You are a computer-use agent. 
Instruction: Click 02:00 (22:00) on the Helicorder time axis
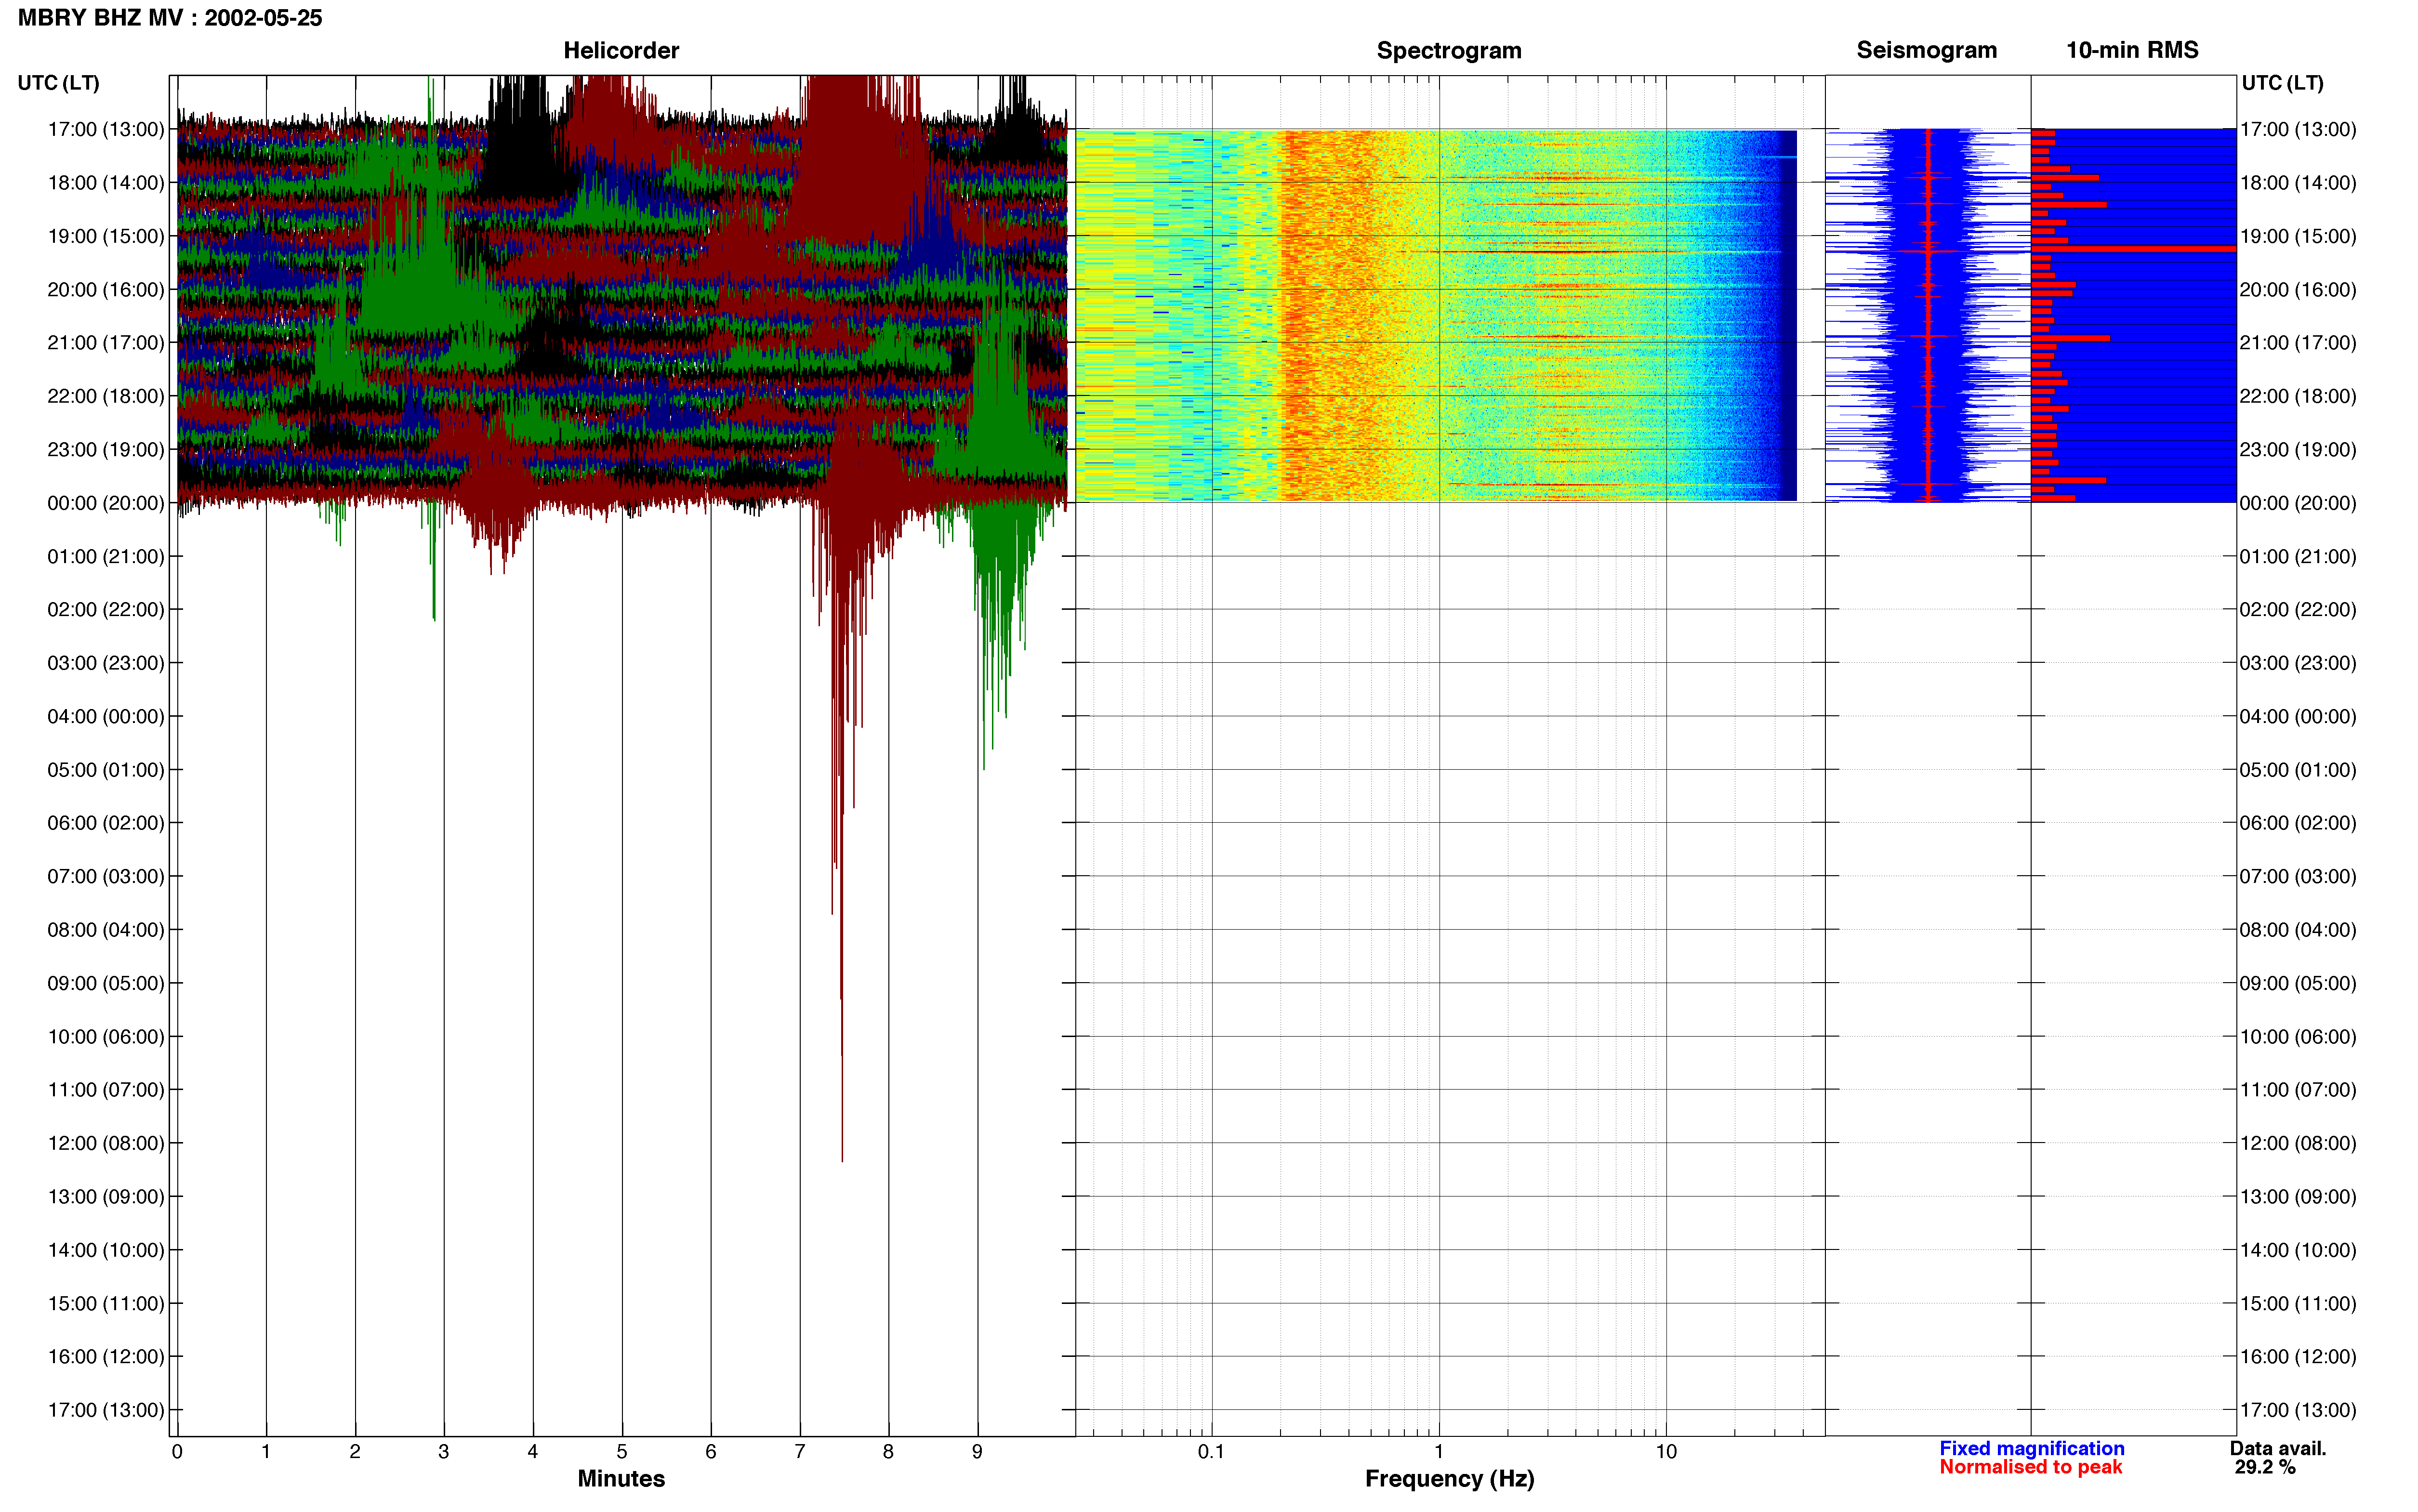pyautogui.click(x=106, y=609)
